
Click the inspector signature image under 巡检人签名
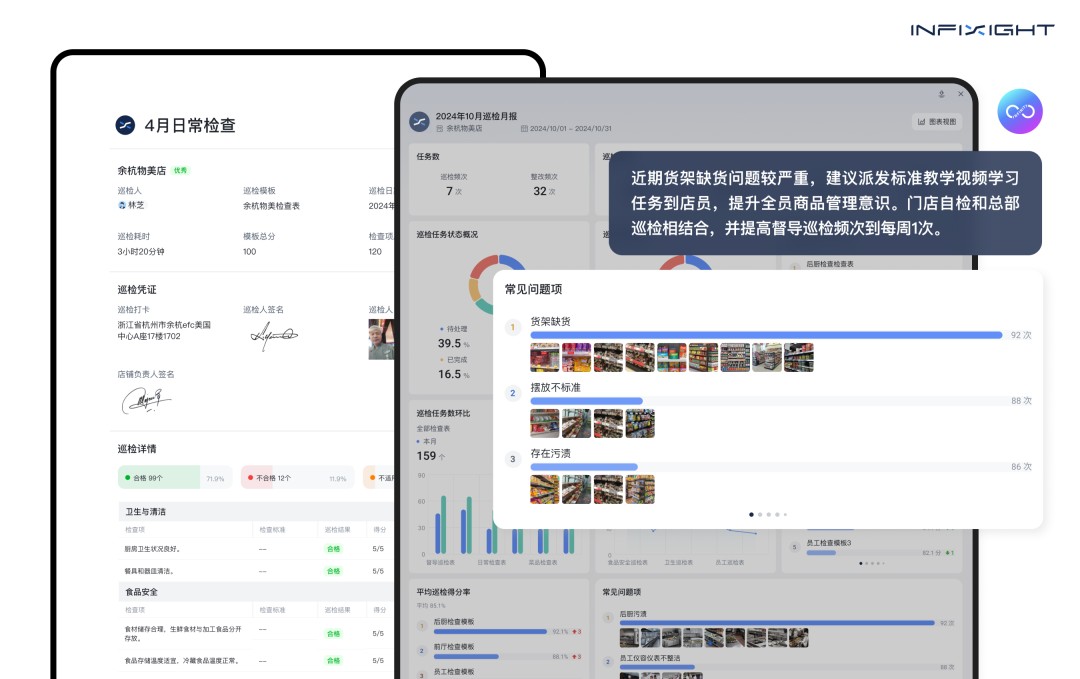(274, 335)
